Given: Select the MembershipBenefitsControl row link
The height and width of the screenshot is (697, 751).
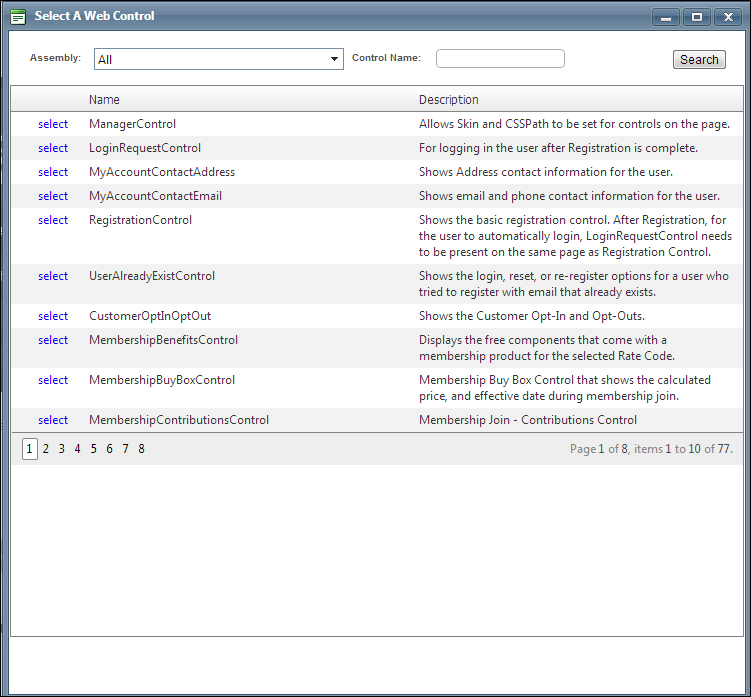Looking at the screenshot, I should click(x=53, y=340).
